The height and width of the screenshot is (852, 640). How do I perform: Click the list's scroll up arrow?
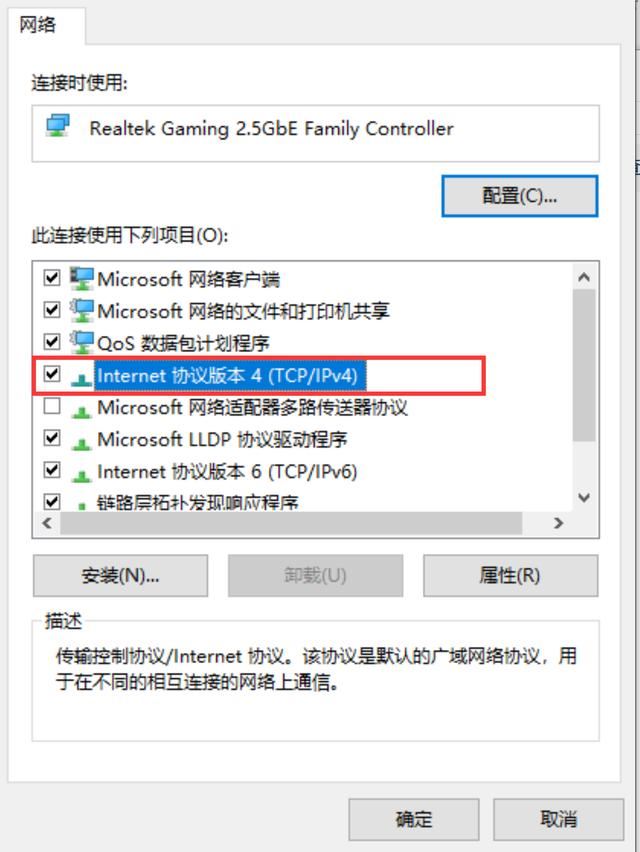point(584,277)
